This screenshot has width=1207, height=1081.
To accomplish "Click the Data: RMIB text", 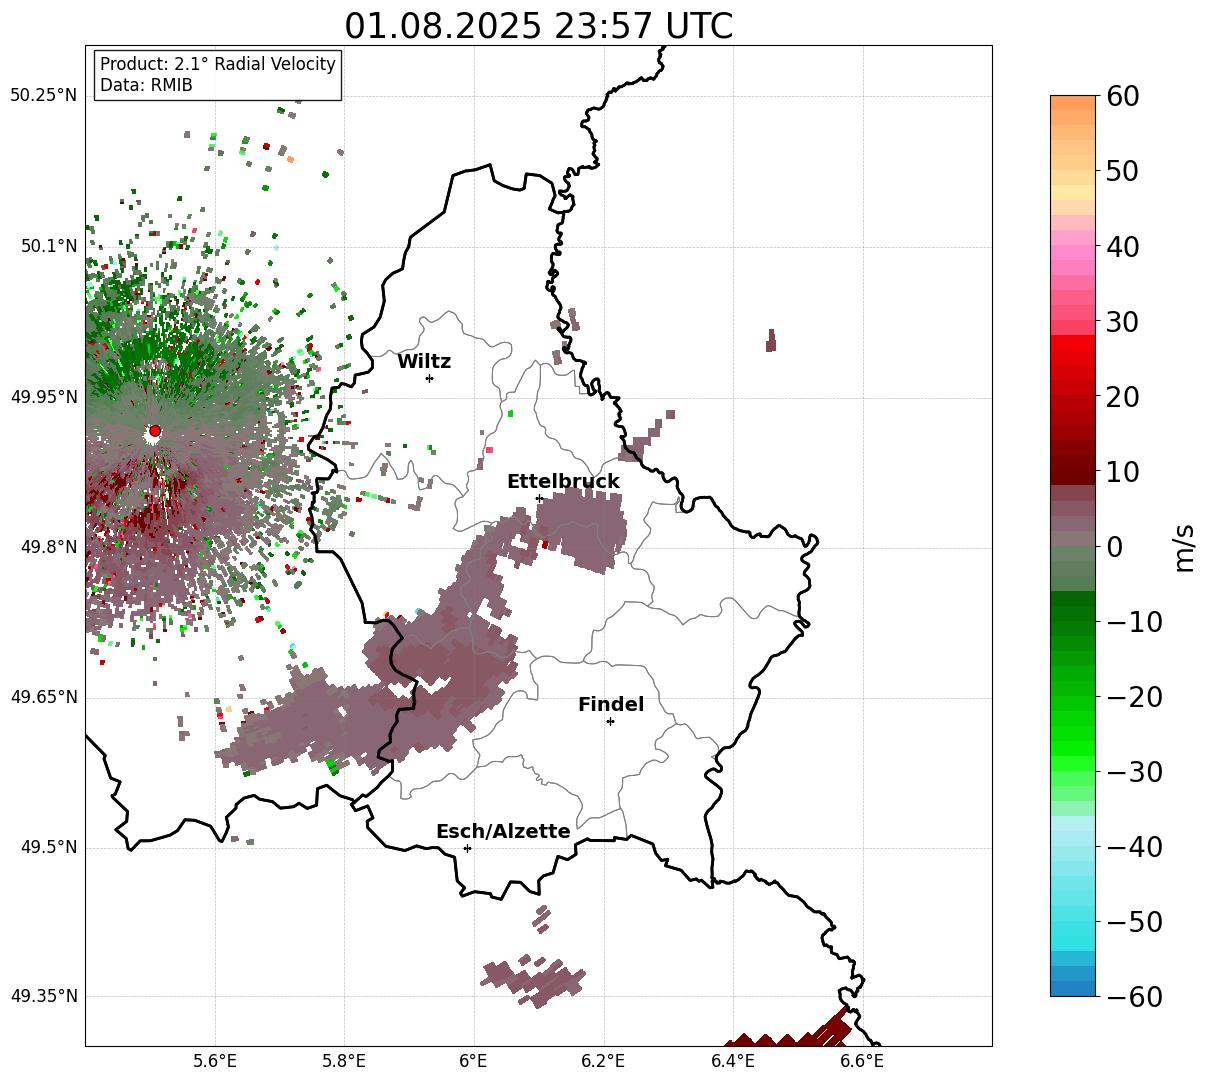I will pos(146,85).
